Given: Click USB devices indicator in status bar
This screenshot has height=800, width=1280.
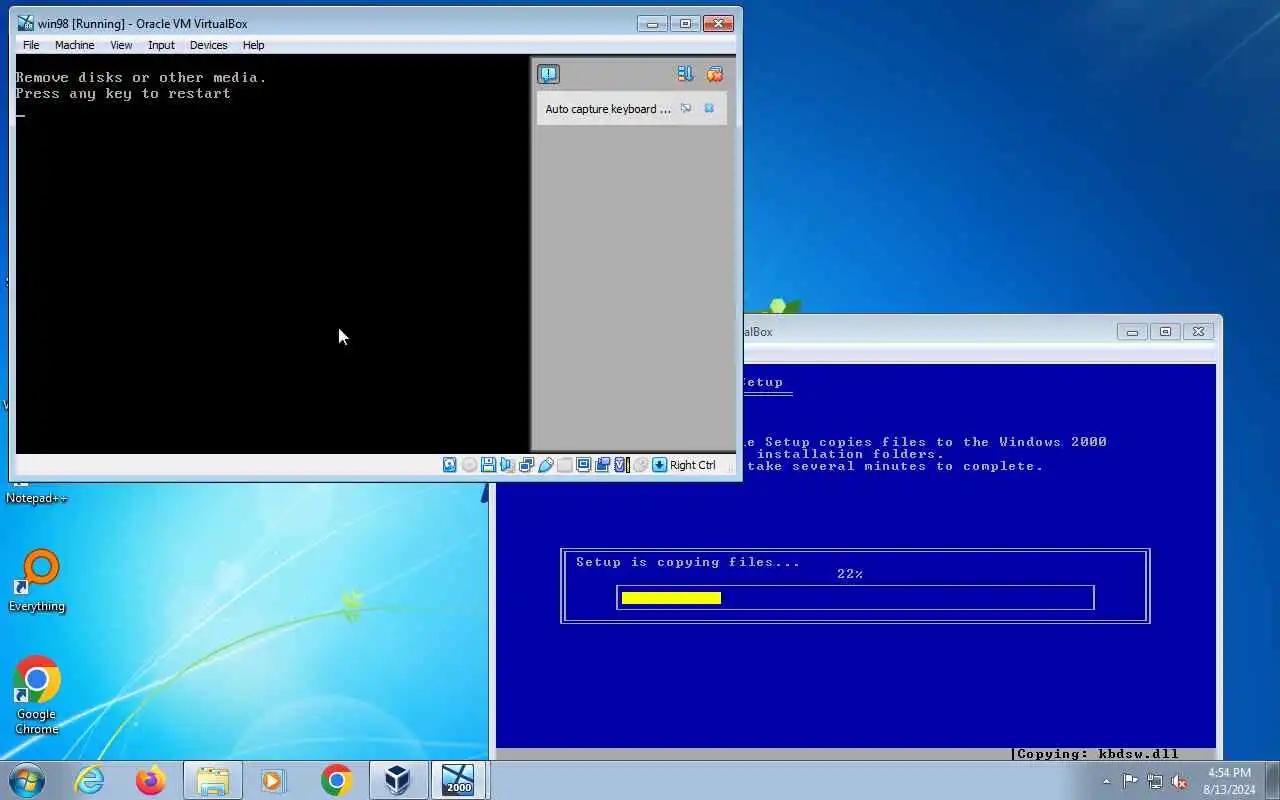Looking at the screenshot, I should (x=545, y=465).
